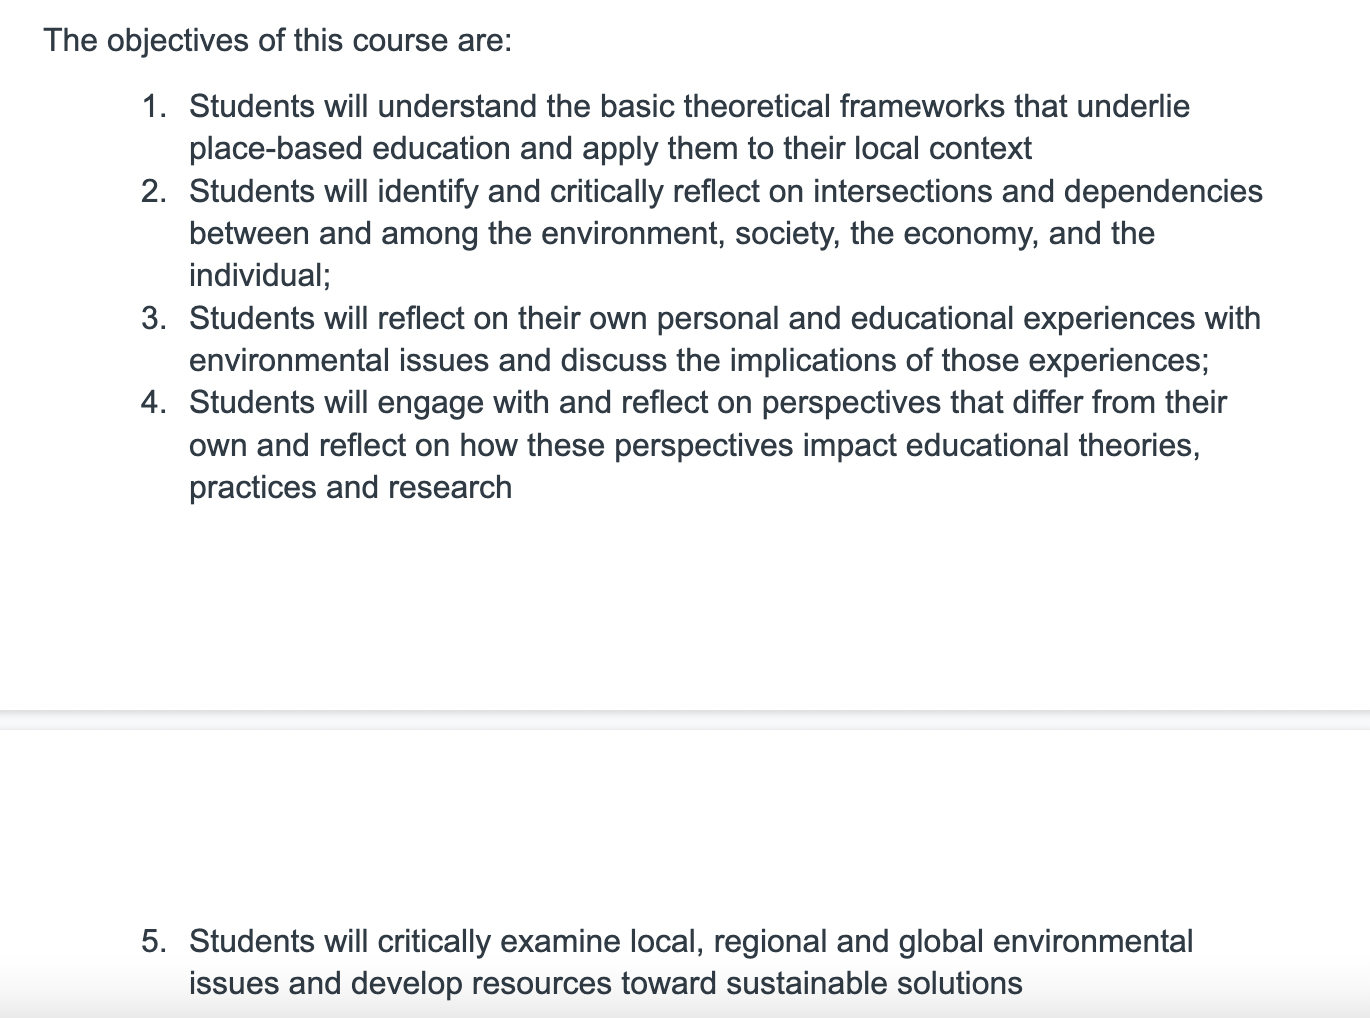Click 'sustainable solutions' in objective five
The height and width of the screenshot is (1018, 1370).
(x=874, y=983)
